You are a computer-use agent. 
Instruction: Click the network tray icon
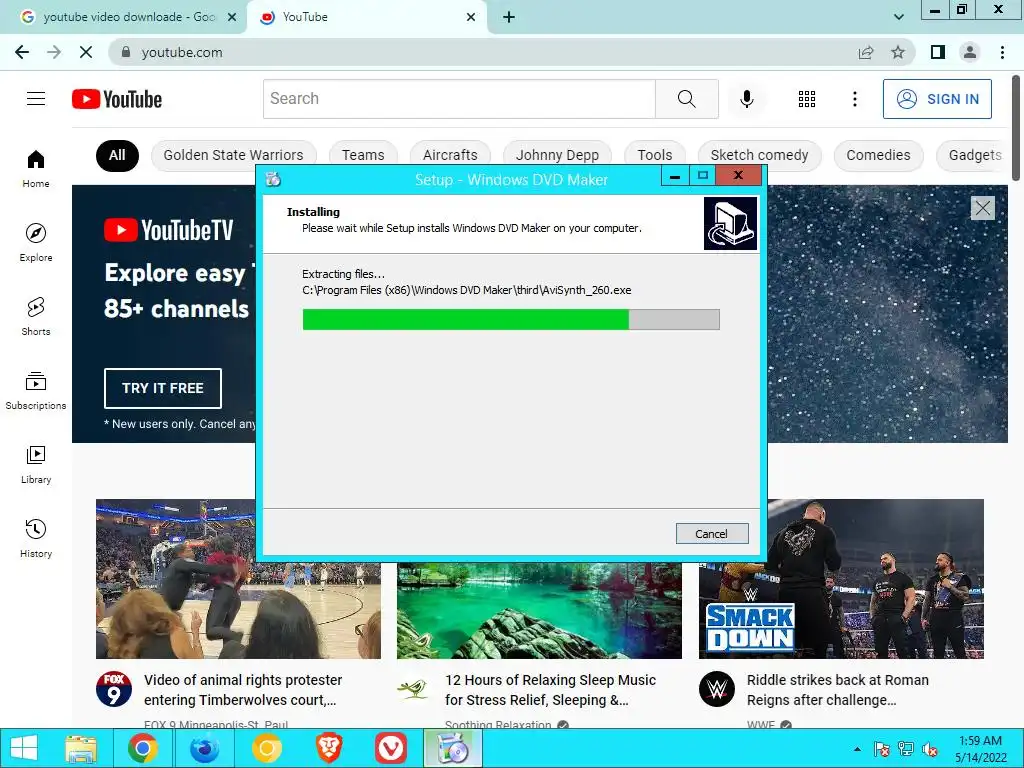point(906,749)
